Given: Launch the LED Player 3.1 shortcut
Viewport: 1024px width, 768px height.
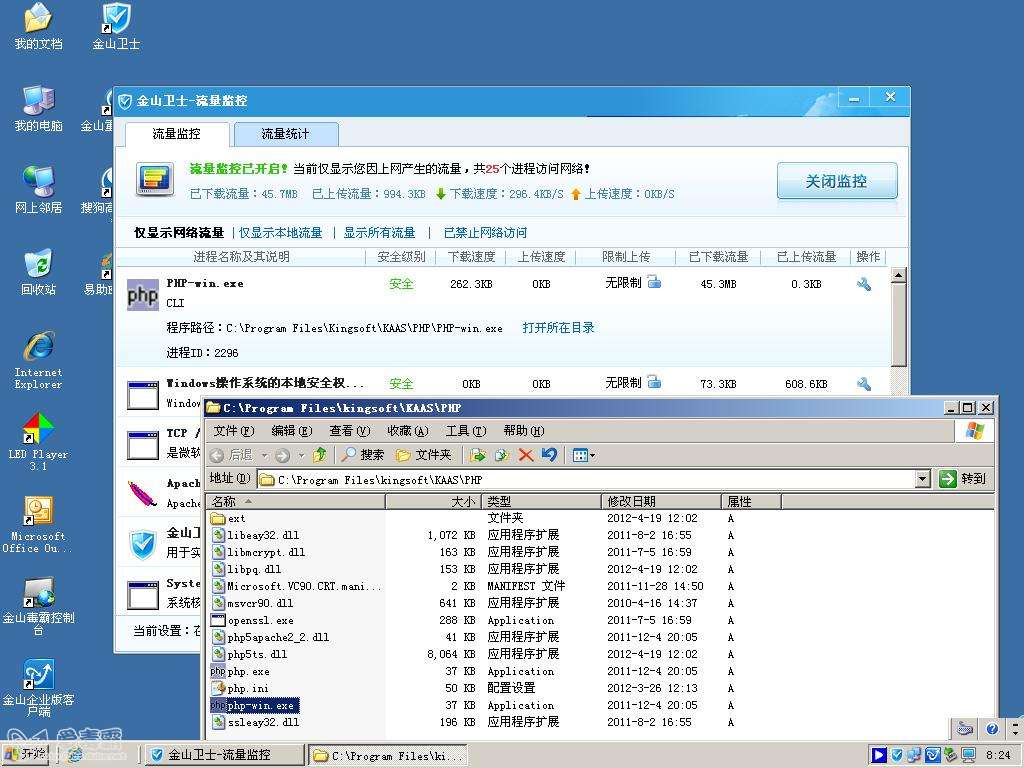Looking at the screenshot, I should (38, 441).
